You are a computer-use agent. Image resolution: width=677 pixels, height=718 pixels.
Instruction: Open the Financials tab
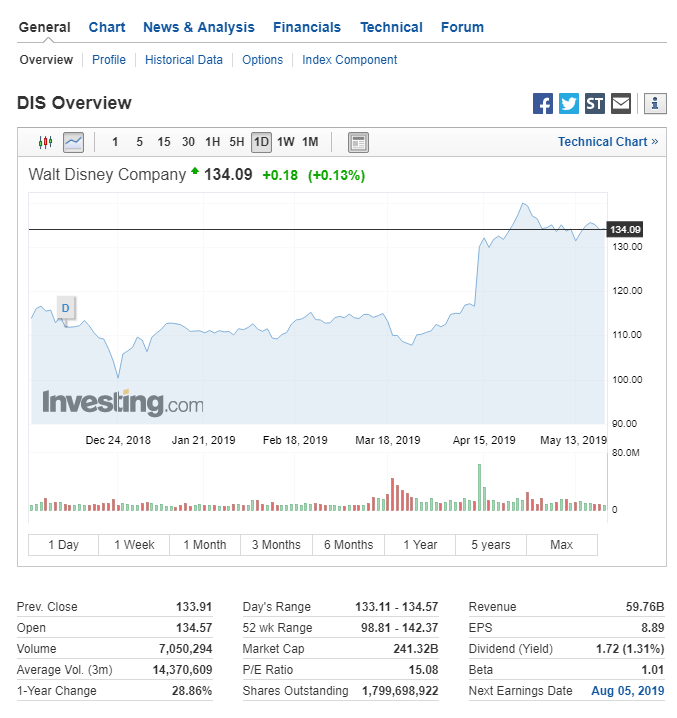[307, 27]
